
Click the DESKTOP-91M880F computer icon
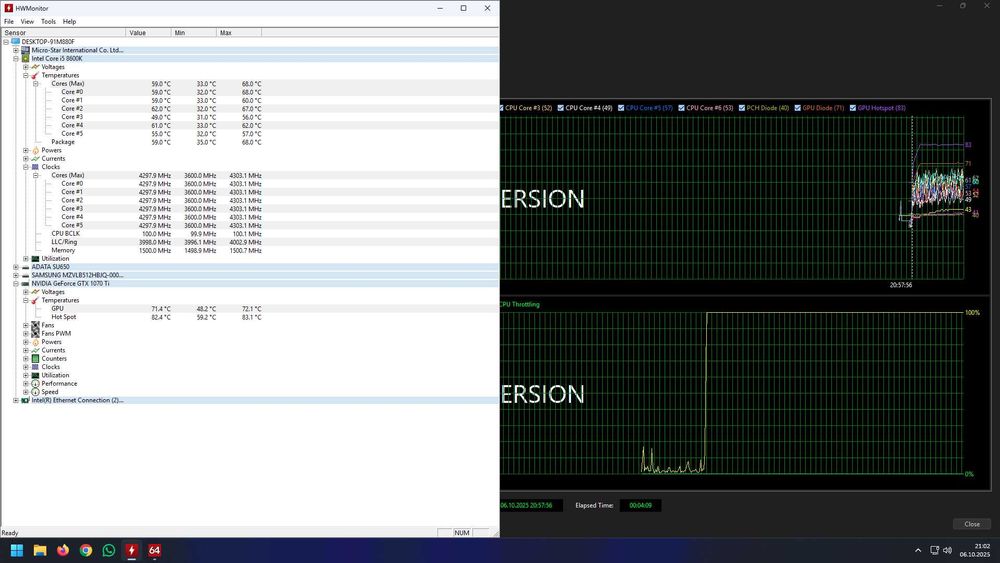pos(15,41)
